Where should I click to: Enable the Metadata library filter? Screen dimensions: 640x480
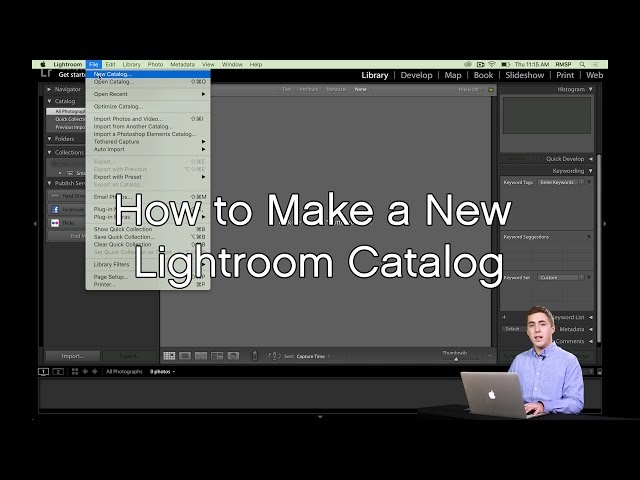tap(336, 89)
